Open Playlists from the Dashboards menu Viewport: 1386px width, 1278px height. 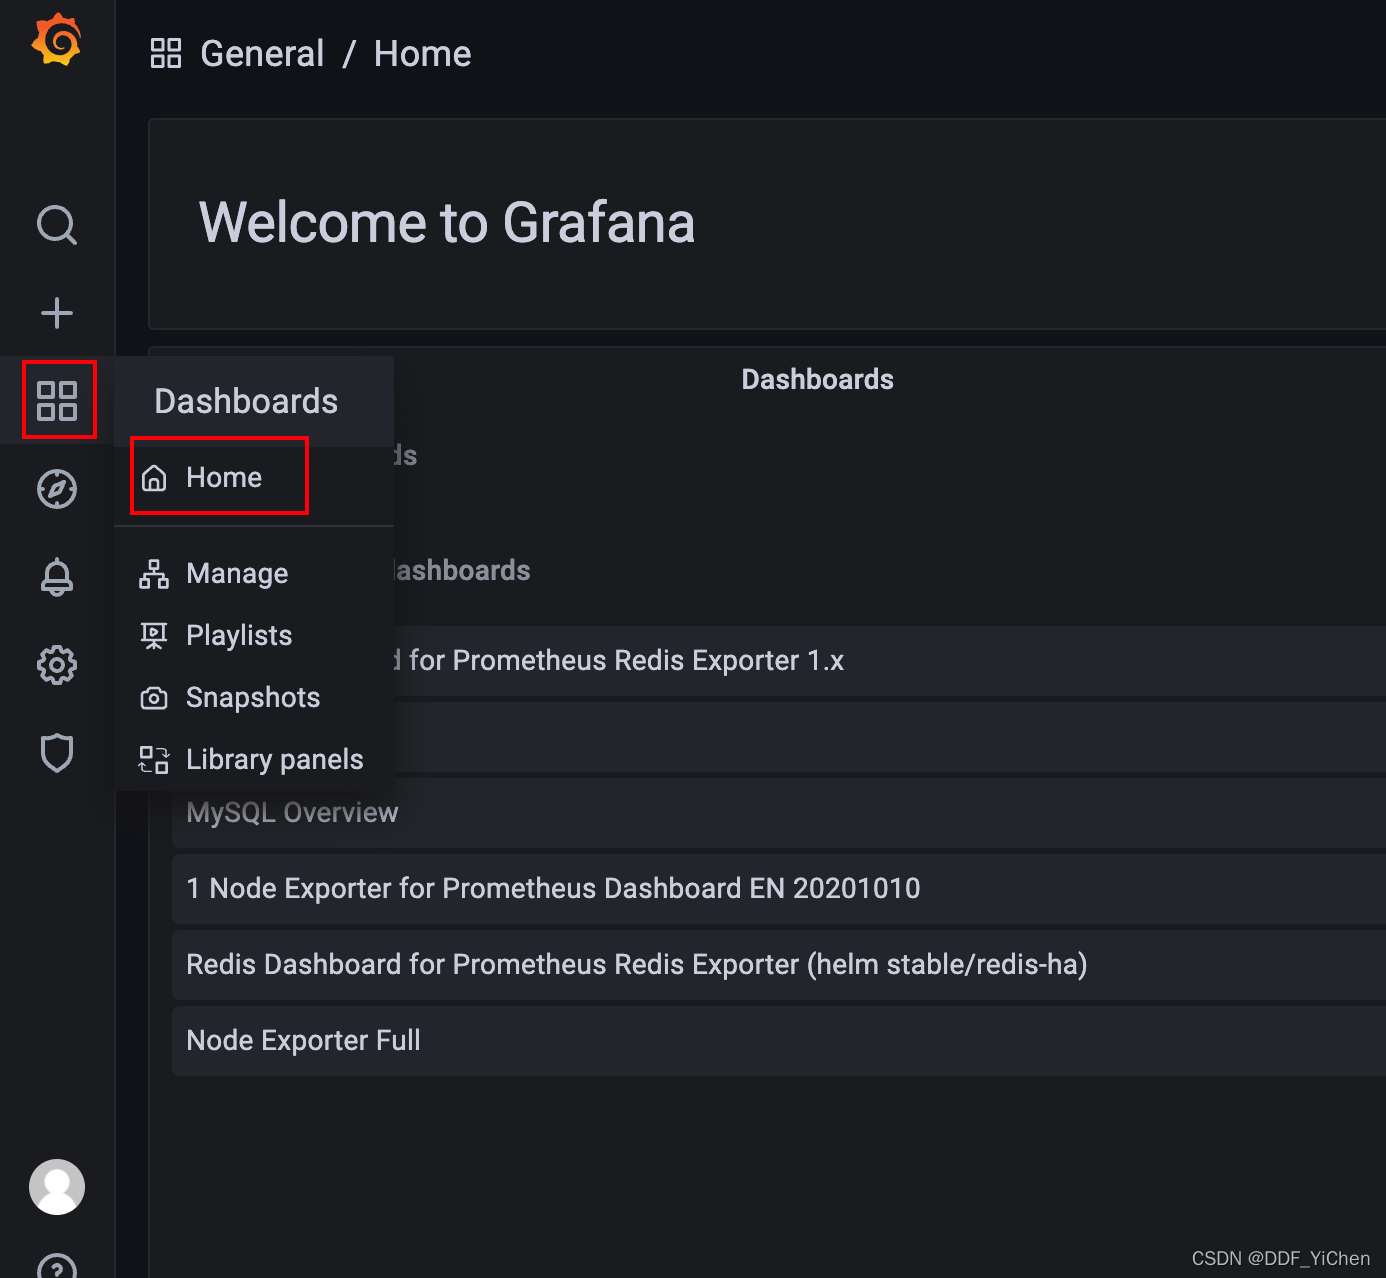click(x=239, y=636)
